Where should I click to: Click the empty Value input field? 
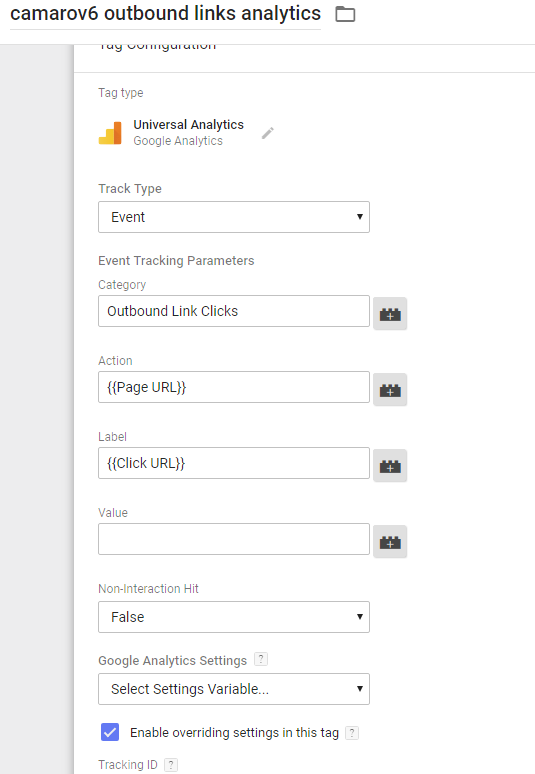[234, 539]
